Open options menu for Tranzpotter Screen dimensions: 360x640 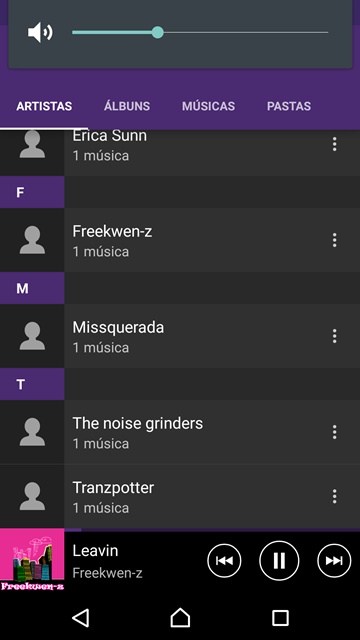click(334, 496)
